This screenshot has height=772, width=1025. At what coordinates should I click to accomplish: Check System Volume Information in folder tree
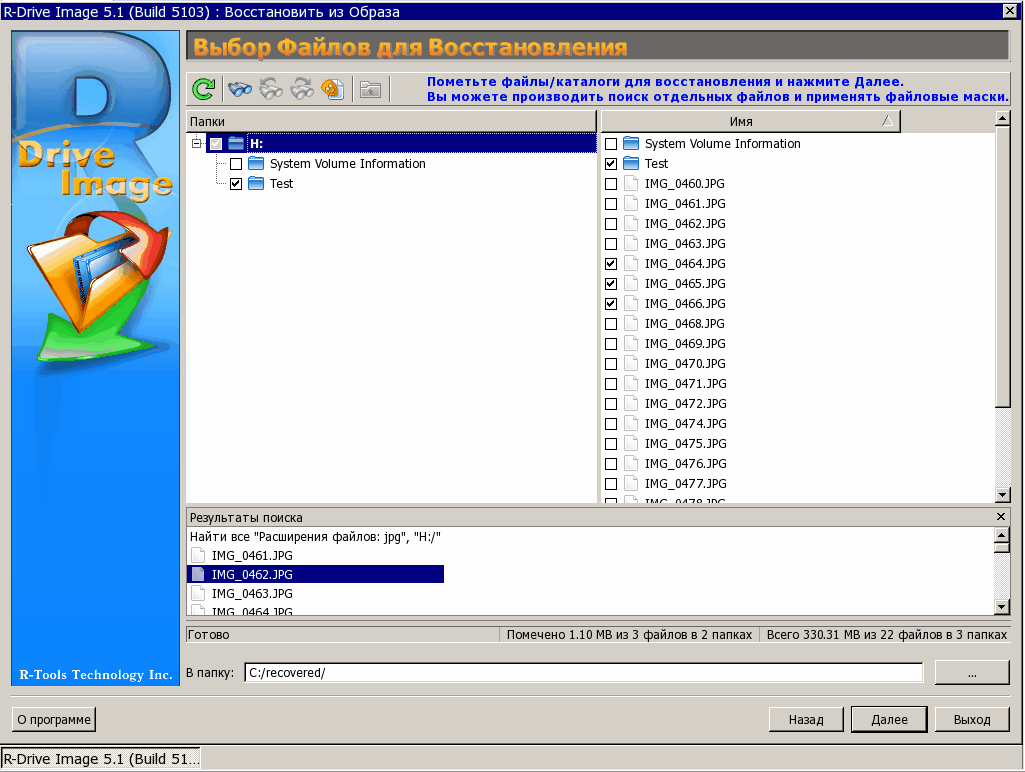pos(236,164)
